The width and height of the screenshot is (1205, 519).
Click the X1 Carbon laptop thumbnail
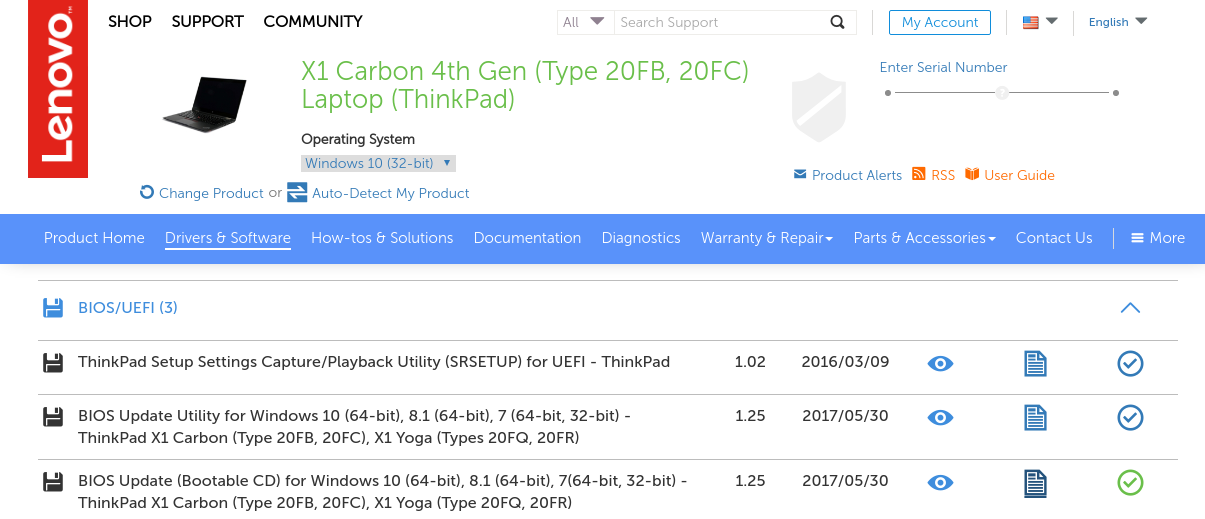(204, 104)
